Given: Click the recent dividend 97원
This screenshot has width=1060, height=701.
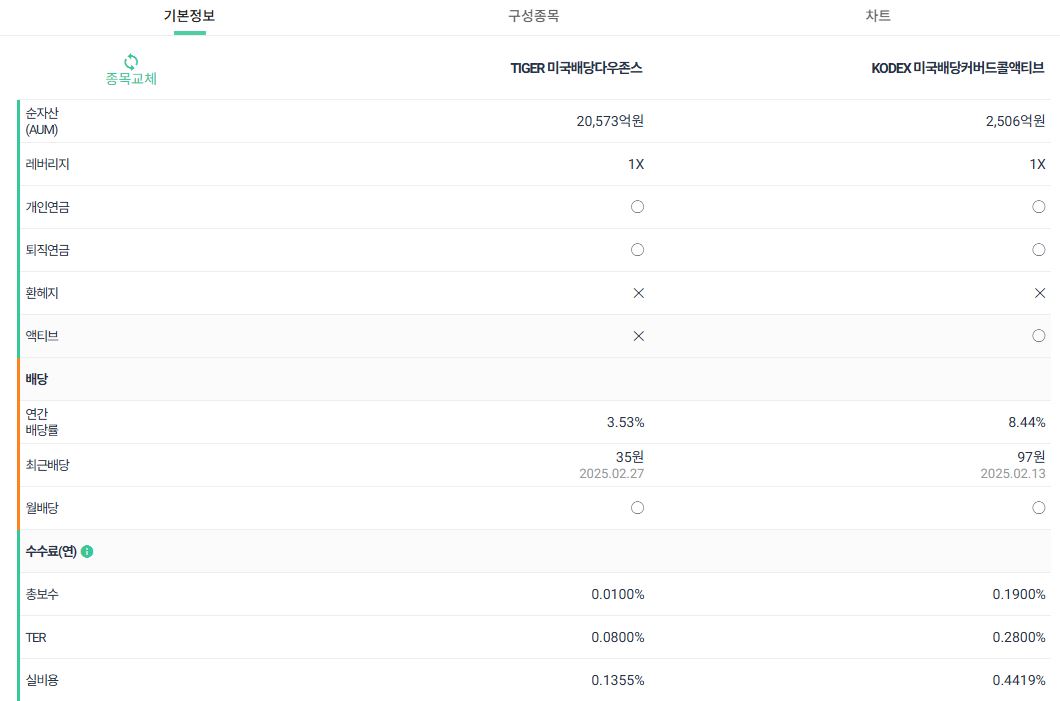Looking at the screenshot, I should click(1031, 457).
